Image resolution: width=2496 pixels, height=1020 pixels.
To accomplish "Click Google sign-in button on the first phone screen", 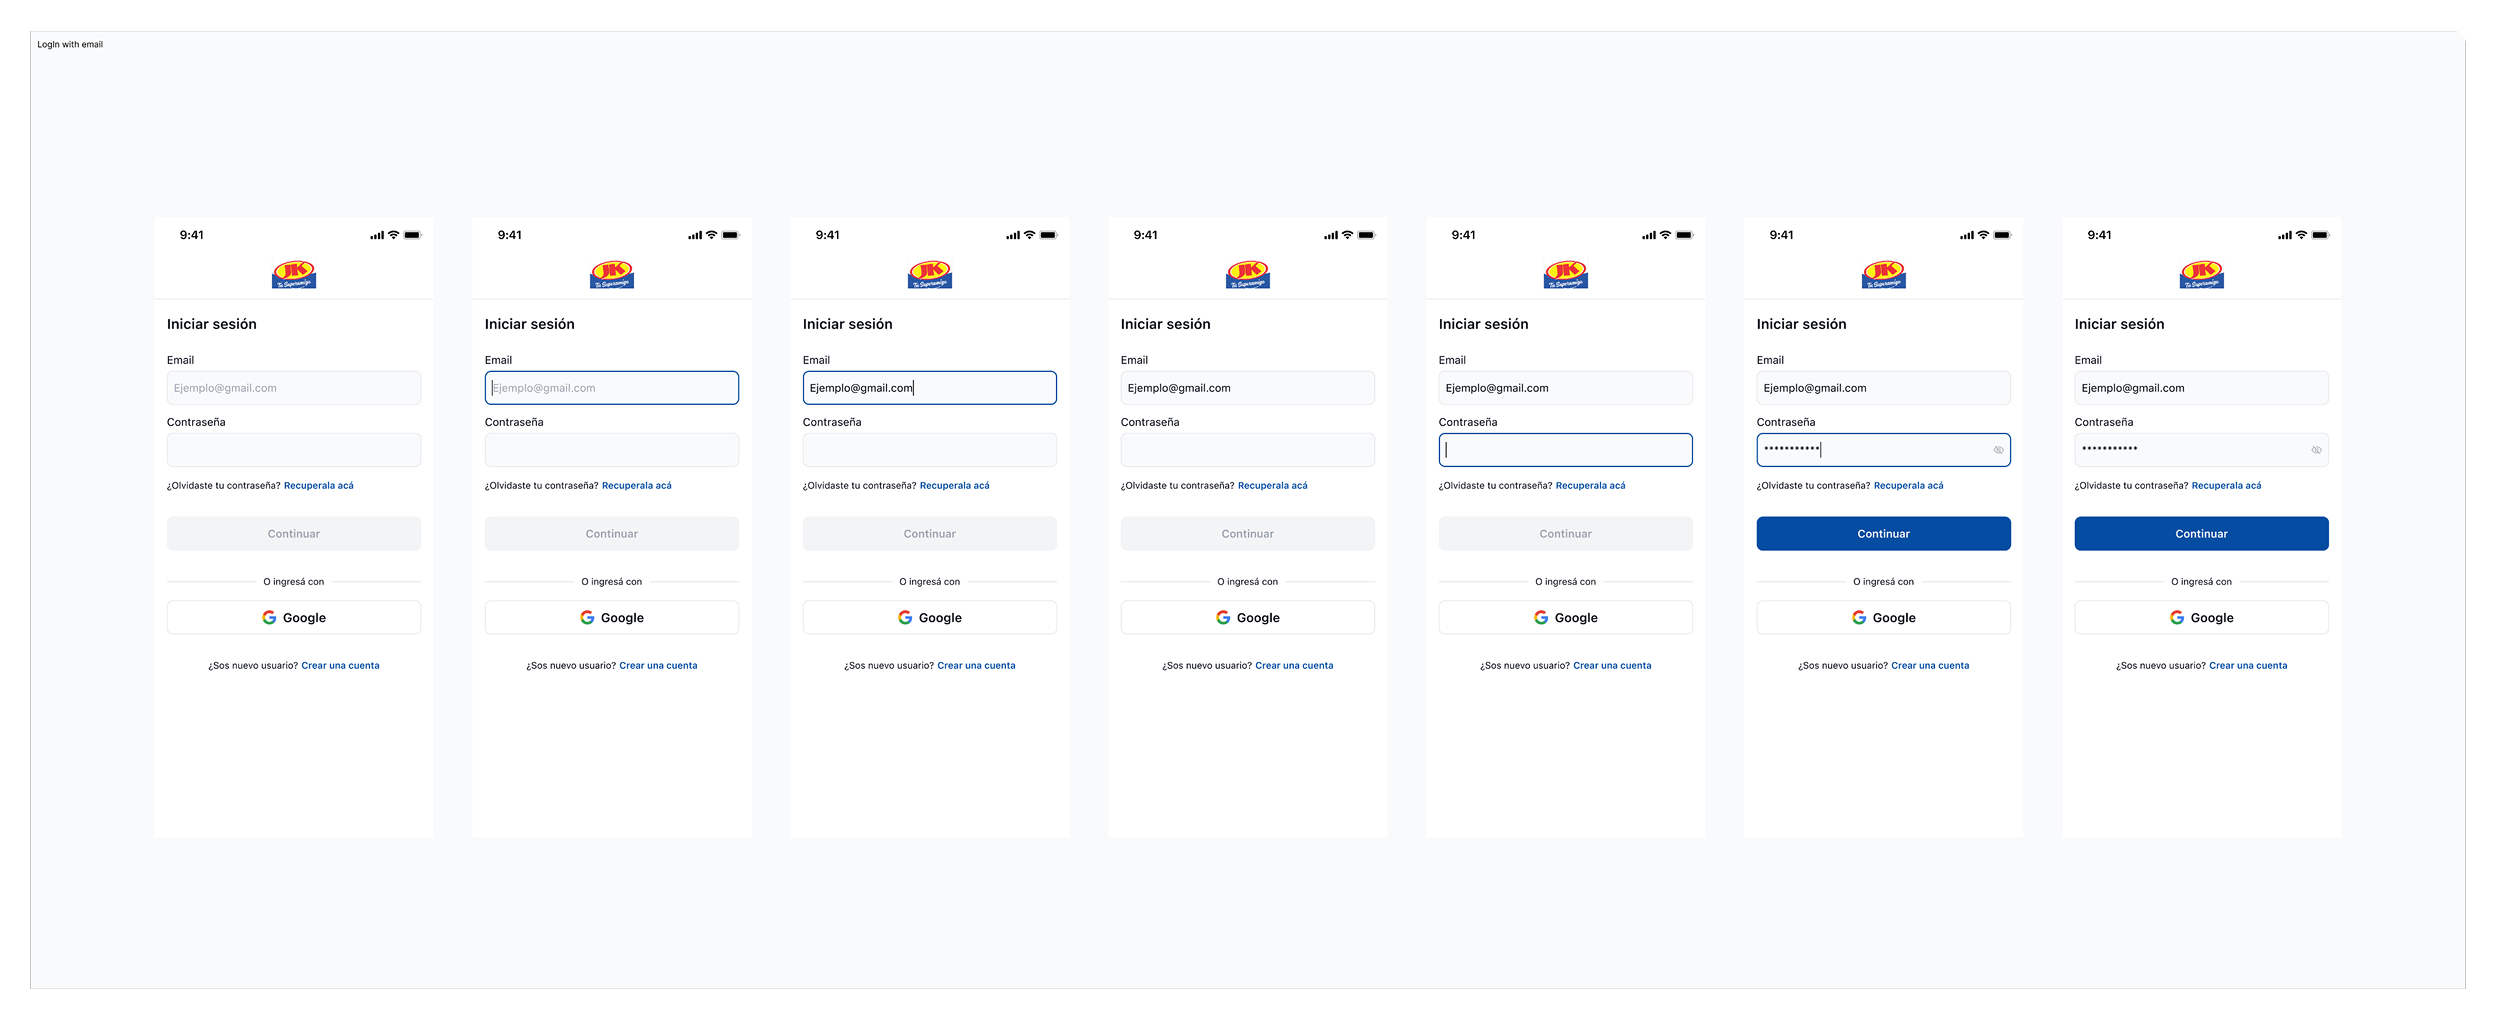I will point(294,618).
